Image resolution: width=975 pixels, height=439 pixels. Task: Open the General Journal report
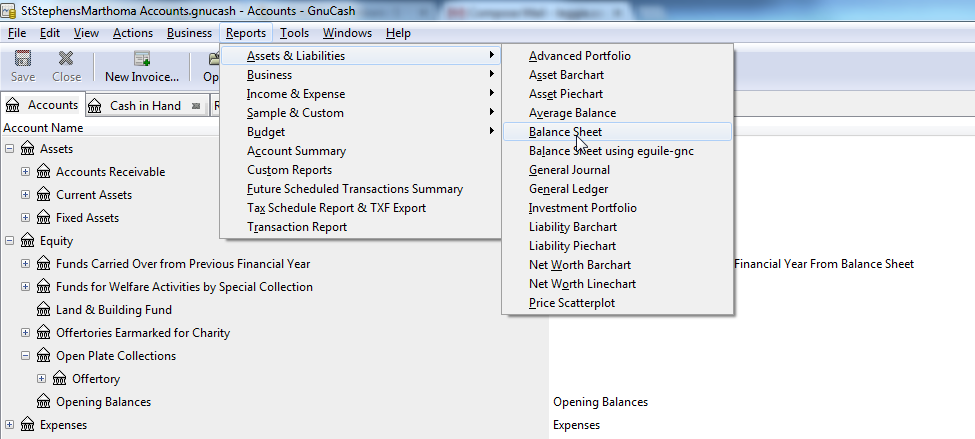click(x=617, y=170)
